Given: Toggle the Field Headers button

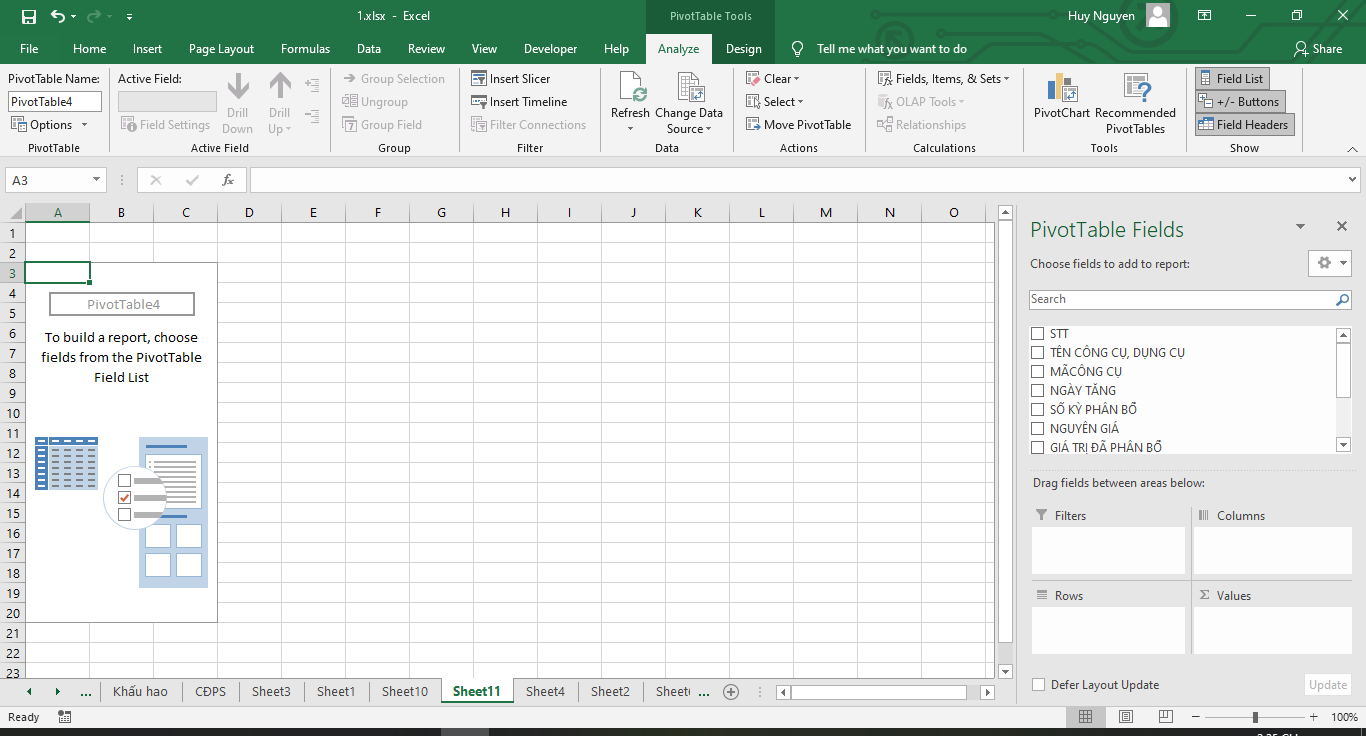Looking at the screenshot, I should point(1243,125).
